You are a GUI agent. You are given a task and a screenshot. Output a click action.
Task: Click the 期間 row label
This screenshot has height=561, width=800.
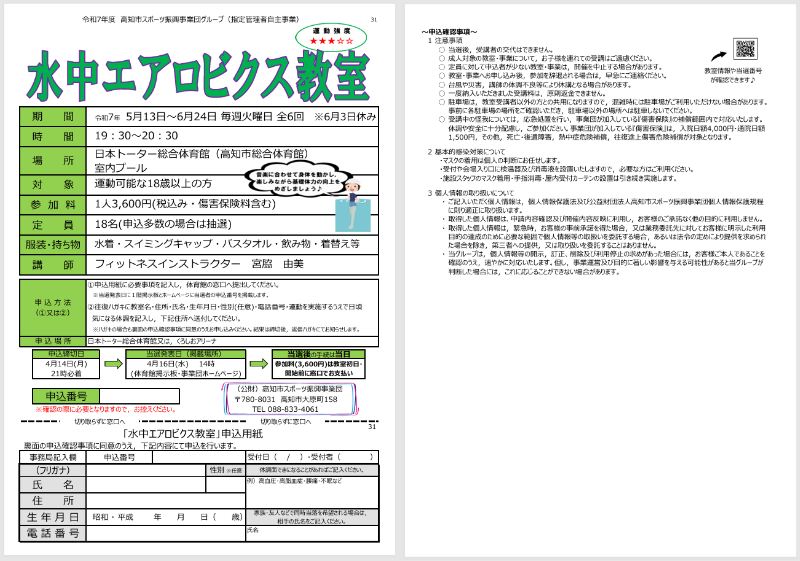[x=53, y=117]
